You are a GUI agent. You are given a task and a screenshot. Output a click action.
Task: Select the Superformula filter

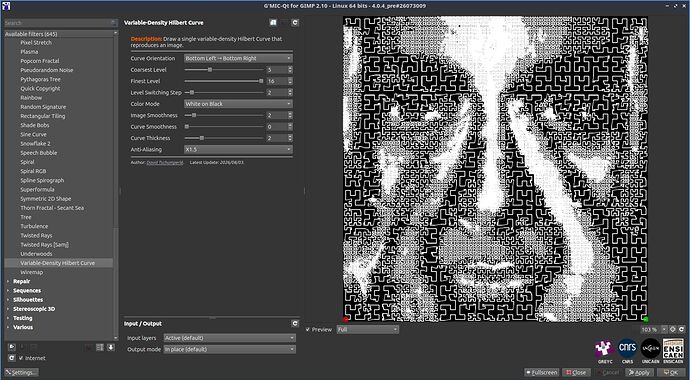click(37, 190)
